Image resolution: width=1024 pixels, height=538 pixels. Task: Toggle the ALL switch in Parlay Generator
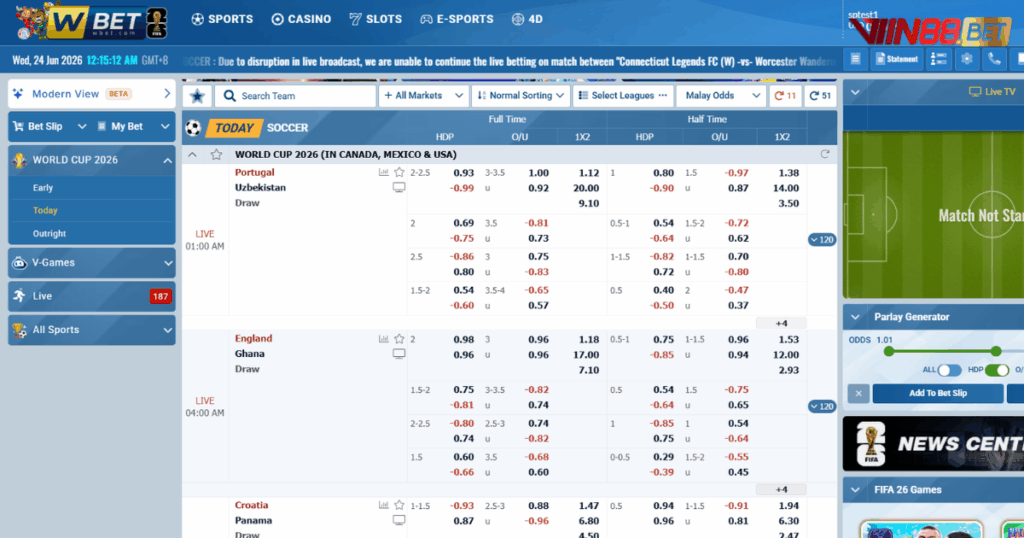click(949, 370)
